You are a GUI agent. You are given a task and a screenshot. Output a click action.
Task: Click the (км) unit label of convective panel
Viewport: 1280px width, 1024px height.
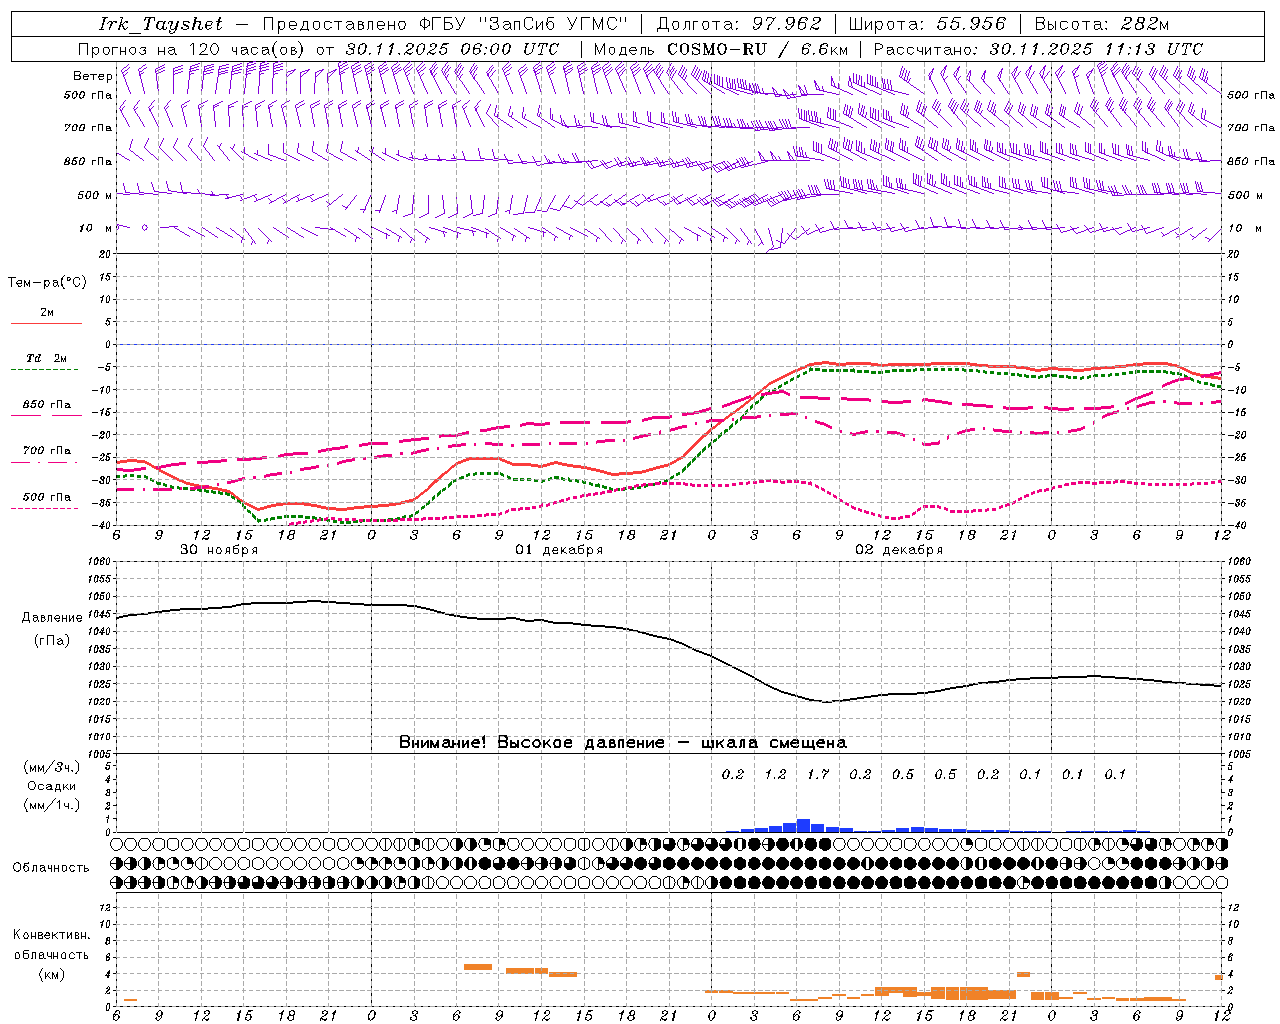[x=51, y=974]
